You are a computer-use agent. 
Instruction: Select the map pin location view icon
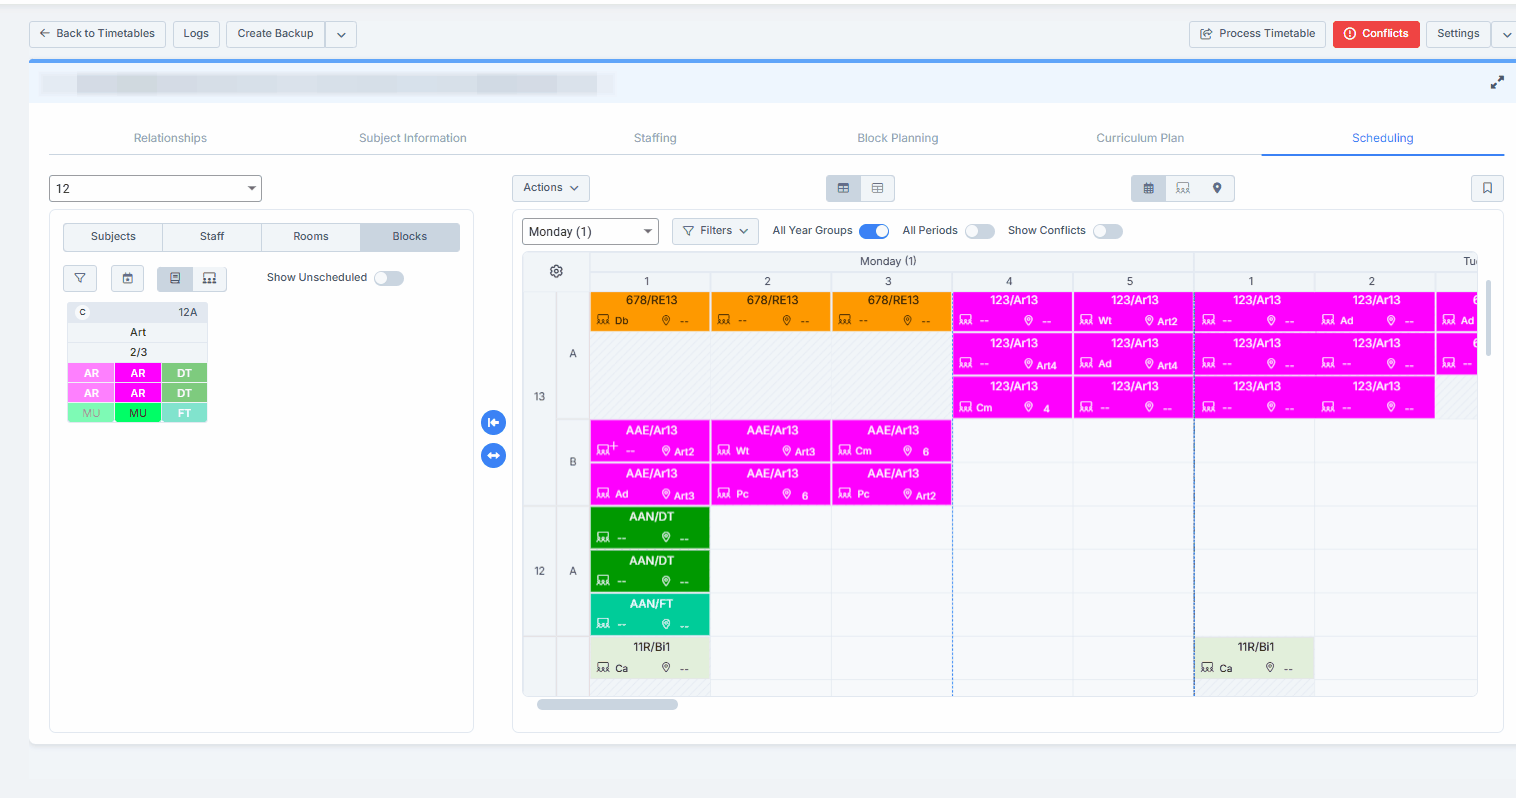(x=1216, y=188)
